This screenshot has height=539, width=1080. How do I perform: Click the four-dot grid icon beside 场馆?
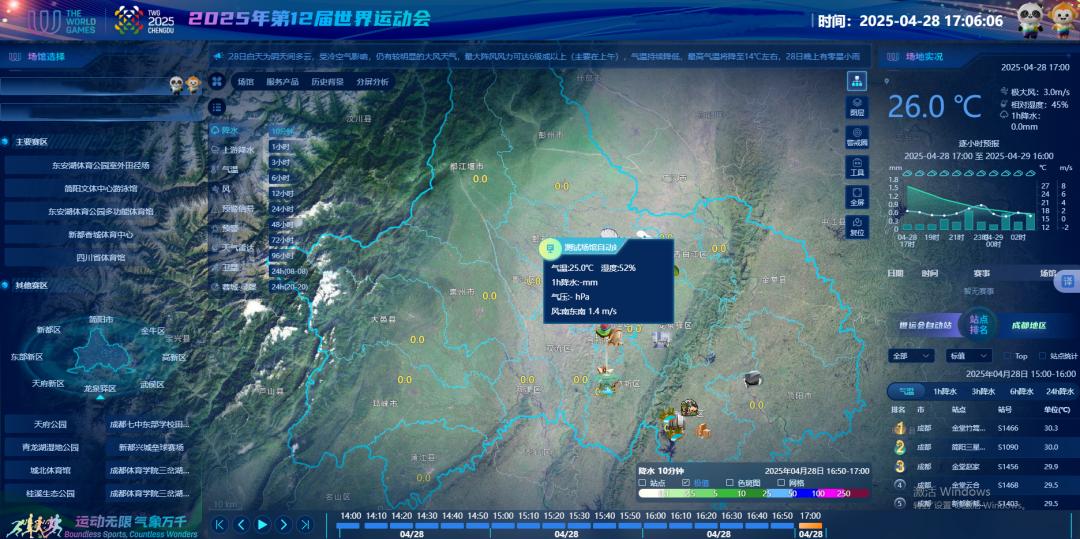217,82
